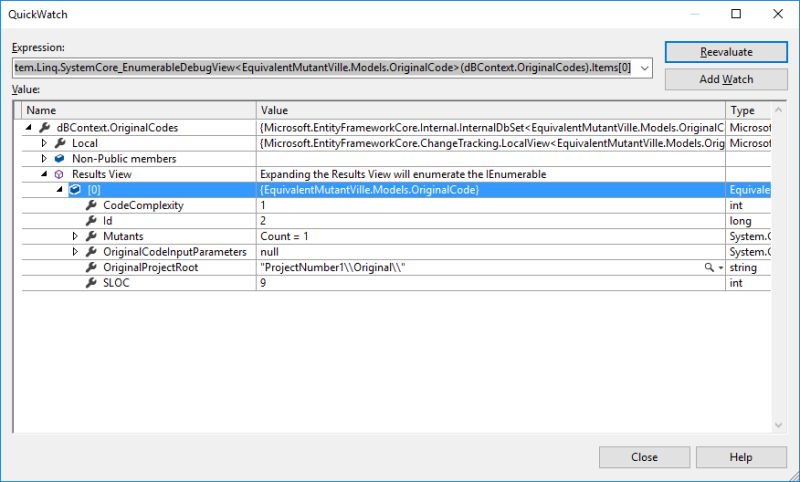This screenshot has width=800, height=482.
Task: Click the Results View purple icon
Action: click(59, 174)
